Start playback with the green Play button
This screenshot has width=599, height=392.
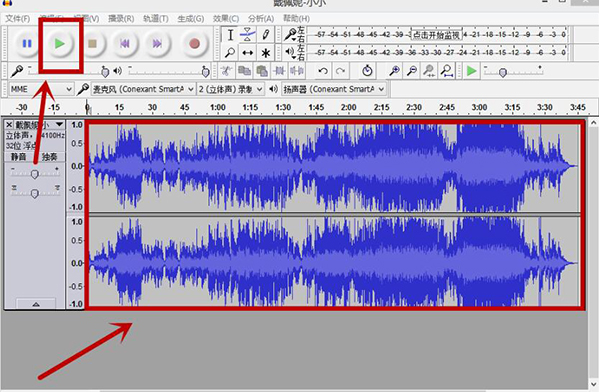coord(60,44)
